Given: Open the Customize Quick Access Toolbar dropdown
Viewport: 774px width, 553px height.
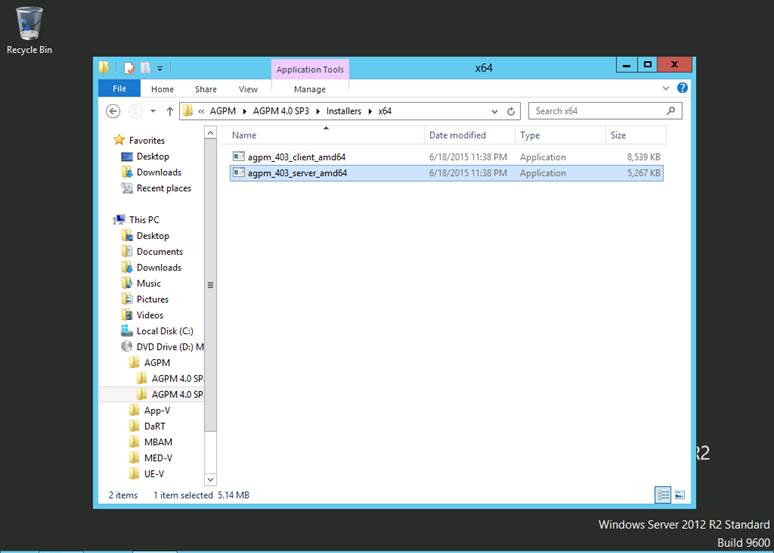Looking at the screenshot, I should coord(160,68).
